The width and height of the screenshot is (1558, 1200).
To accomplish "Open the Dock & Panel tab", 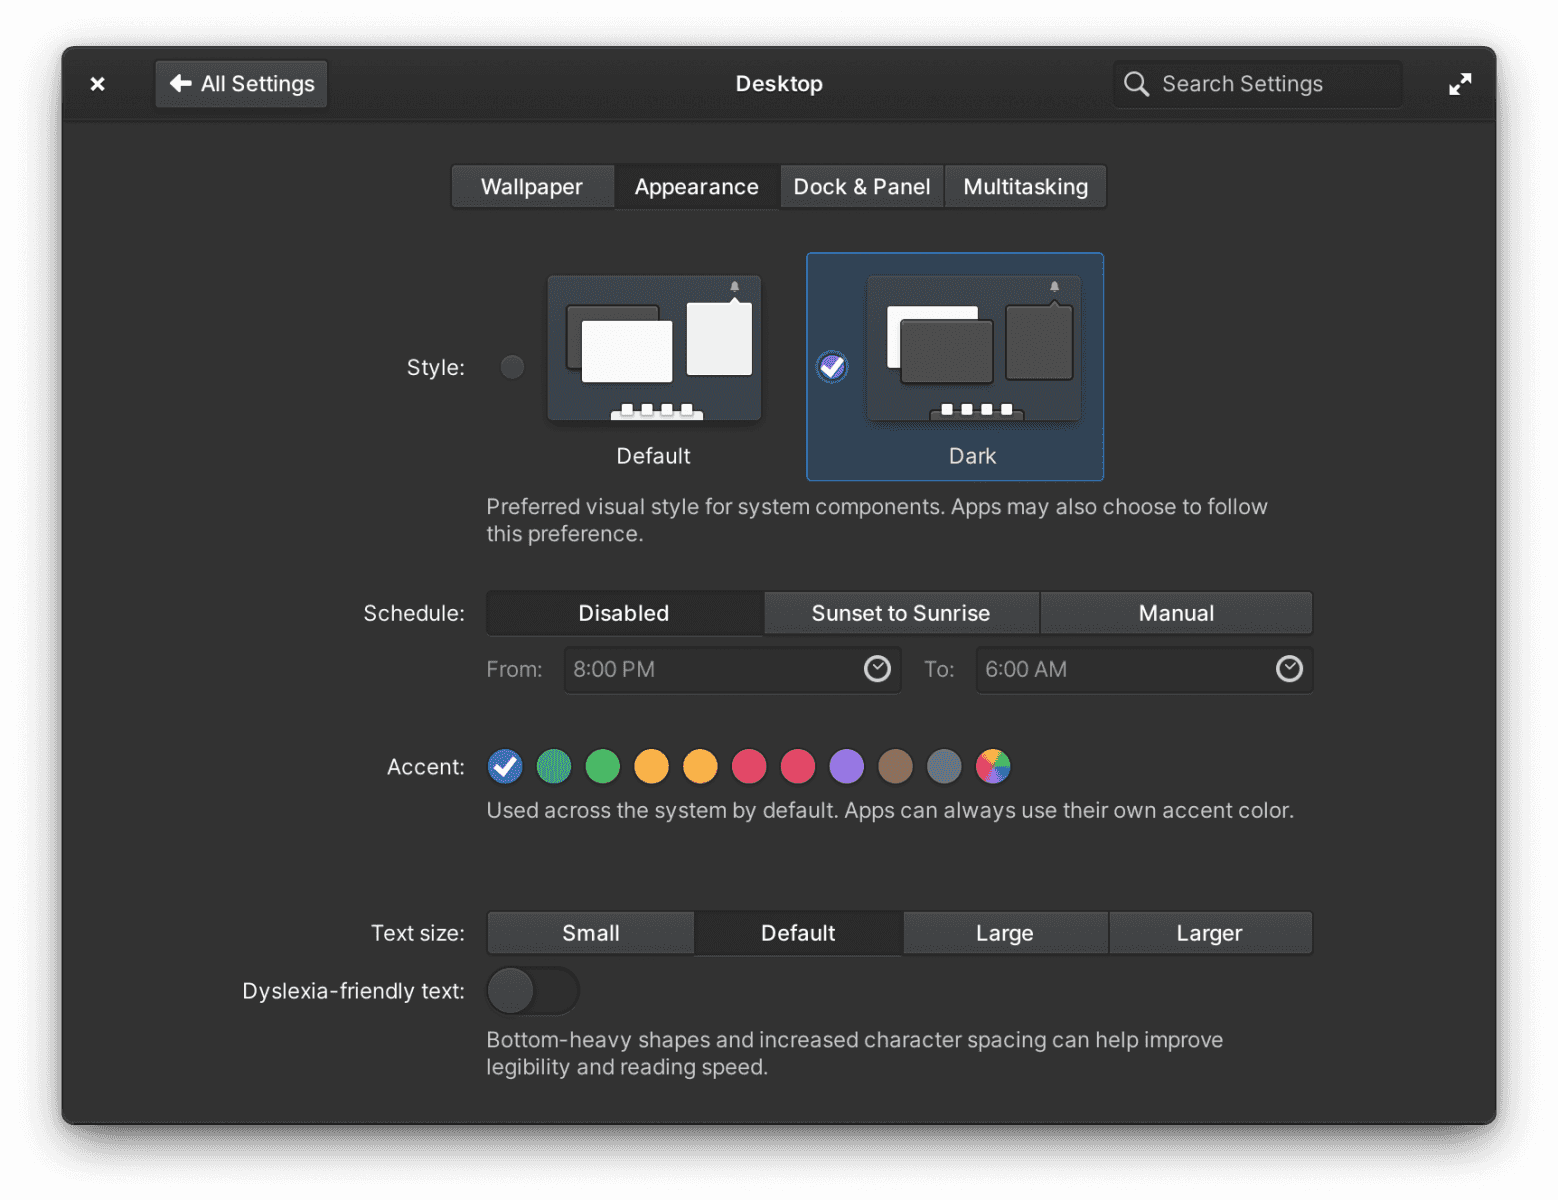I will [861, 186].
